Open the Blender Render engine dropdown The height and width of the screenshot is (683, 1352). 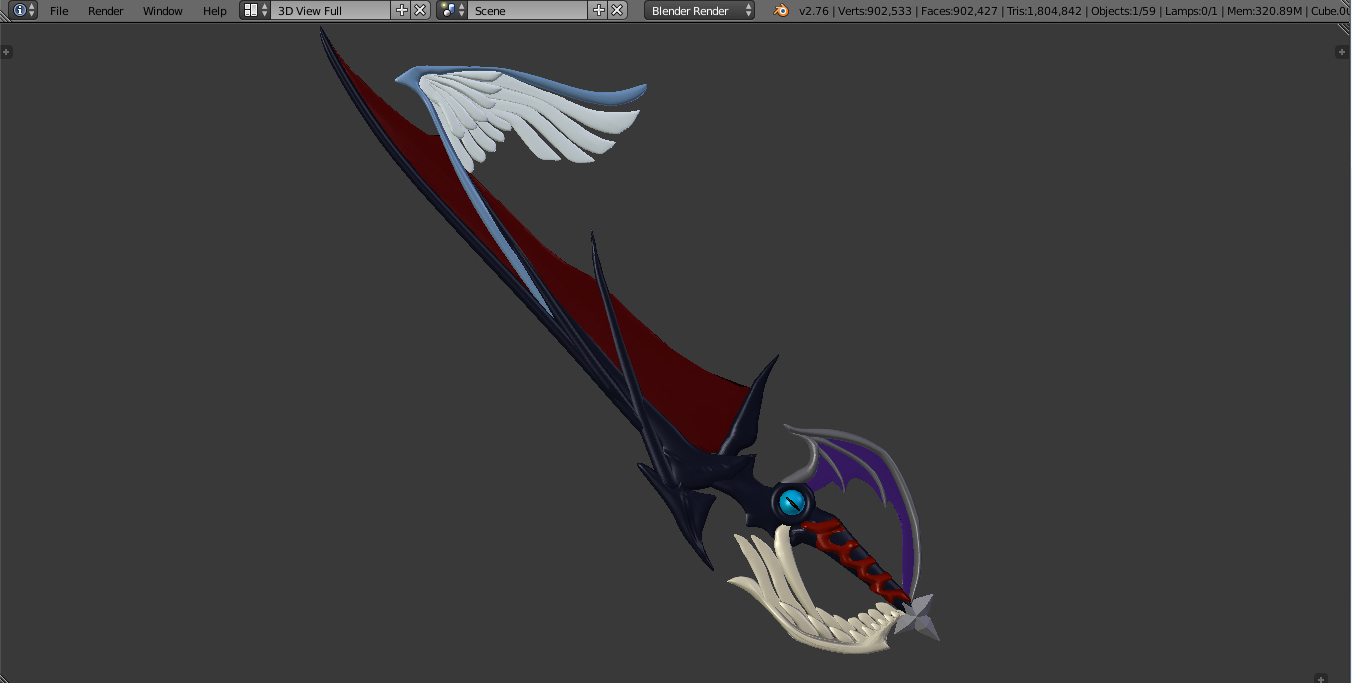point(700,10)
